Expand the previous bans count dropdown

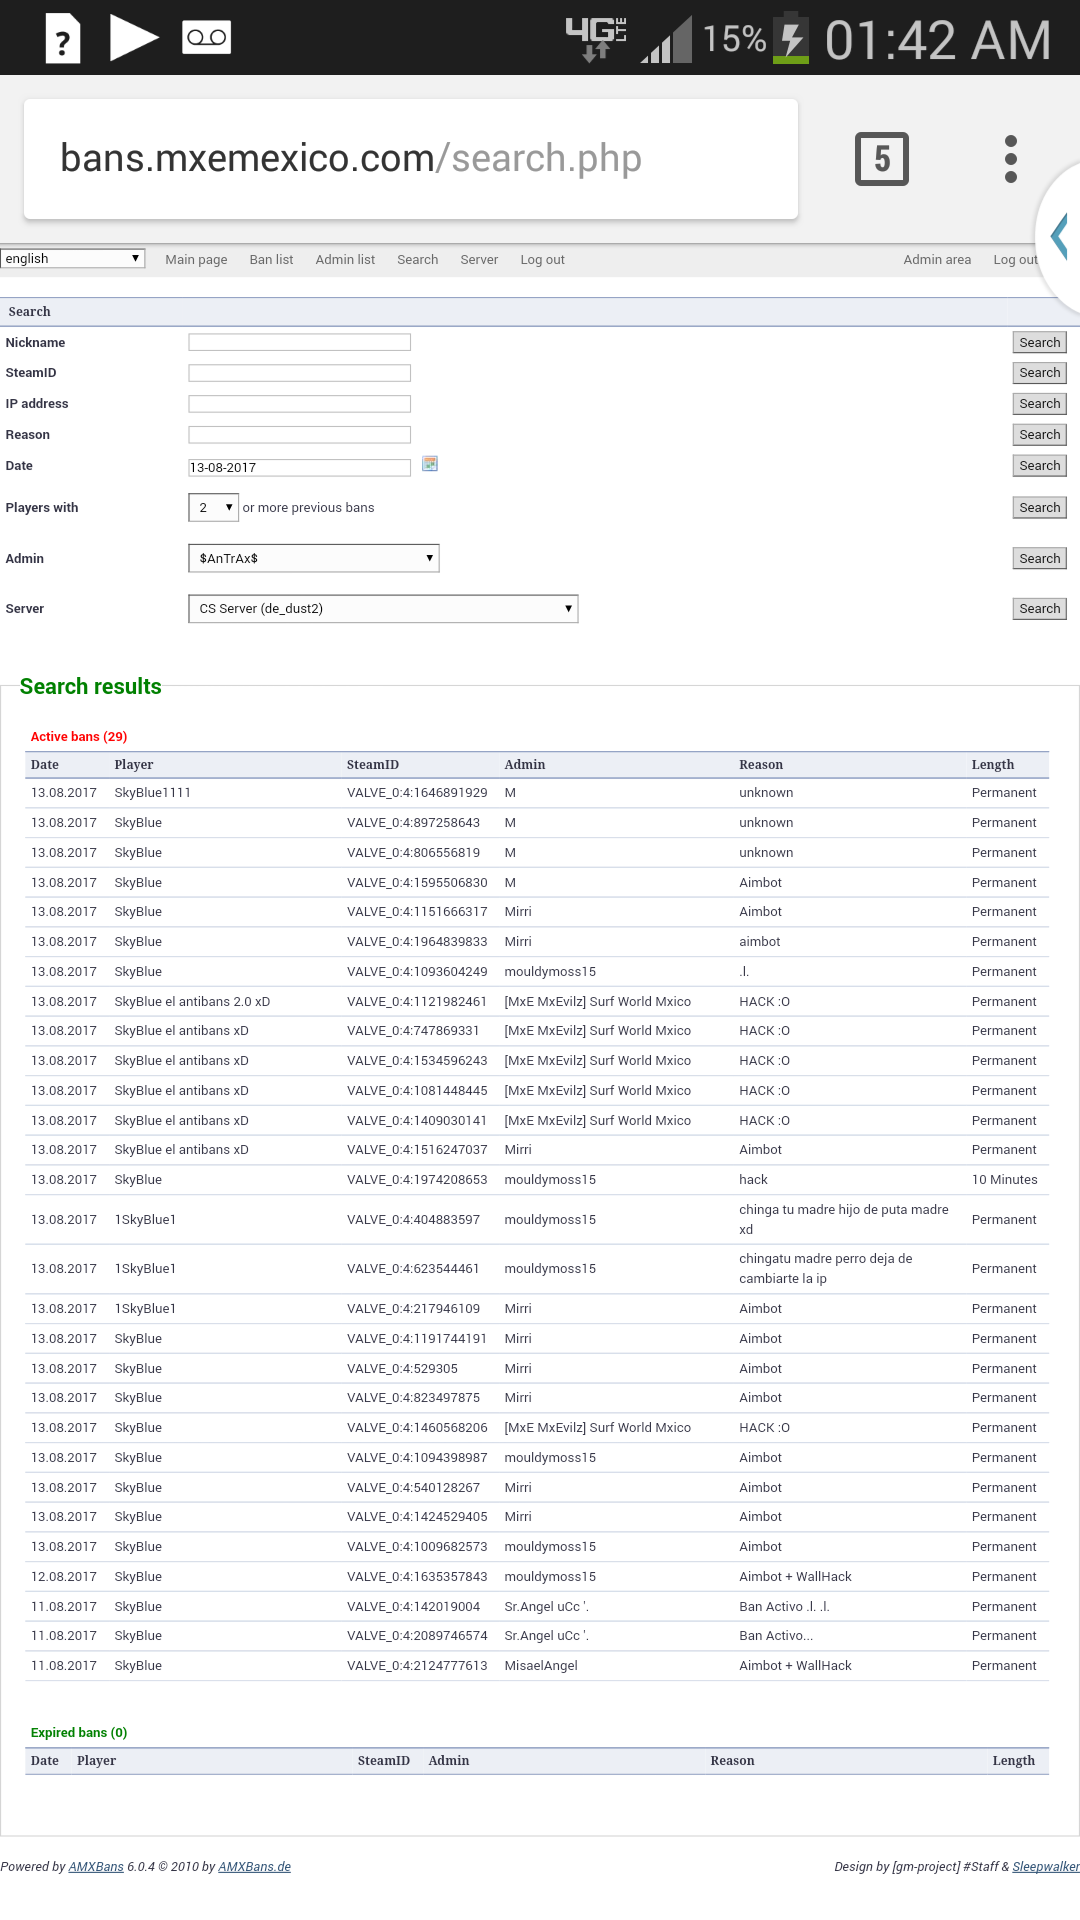click(214, 508)
